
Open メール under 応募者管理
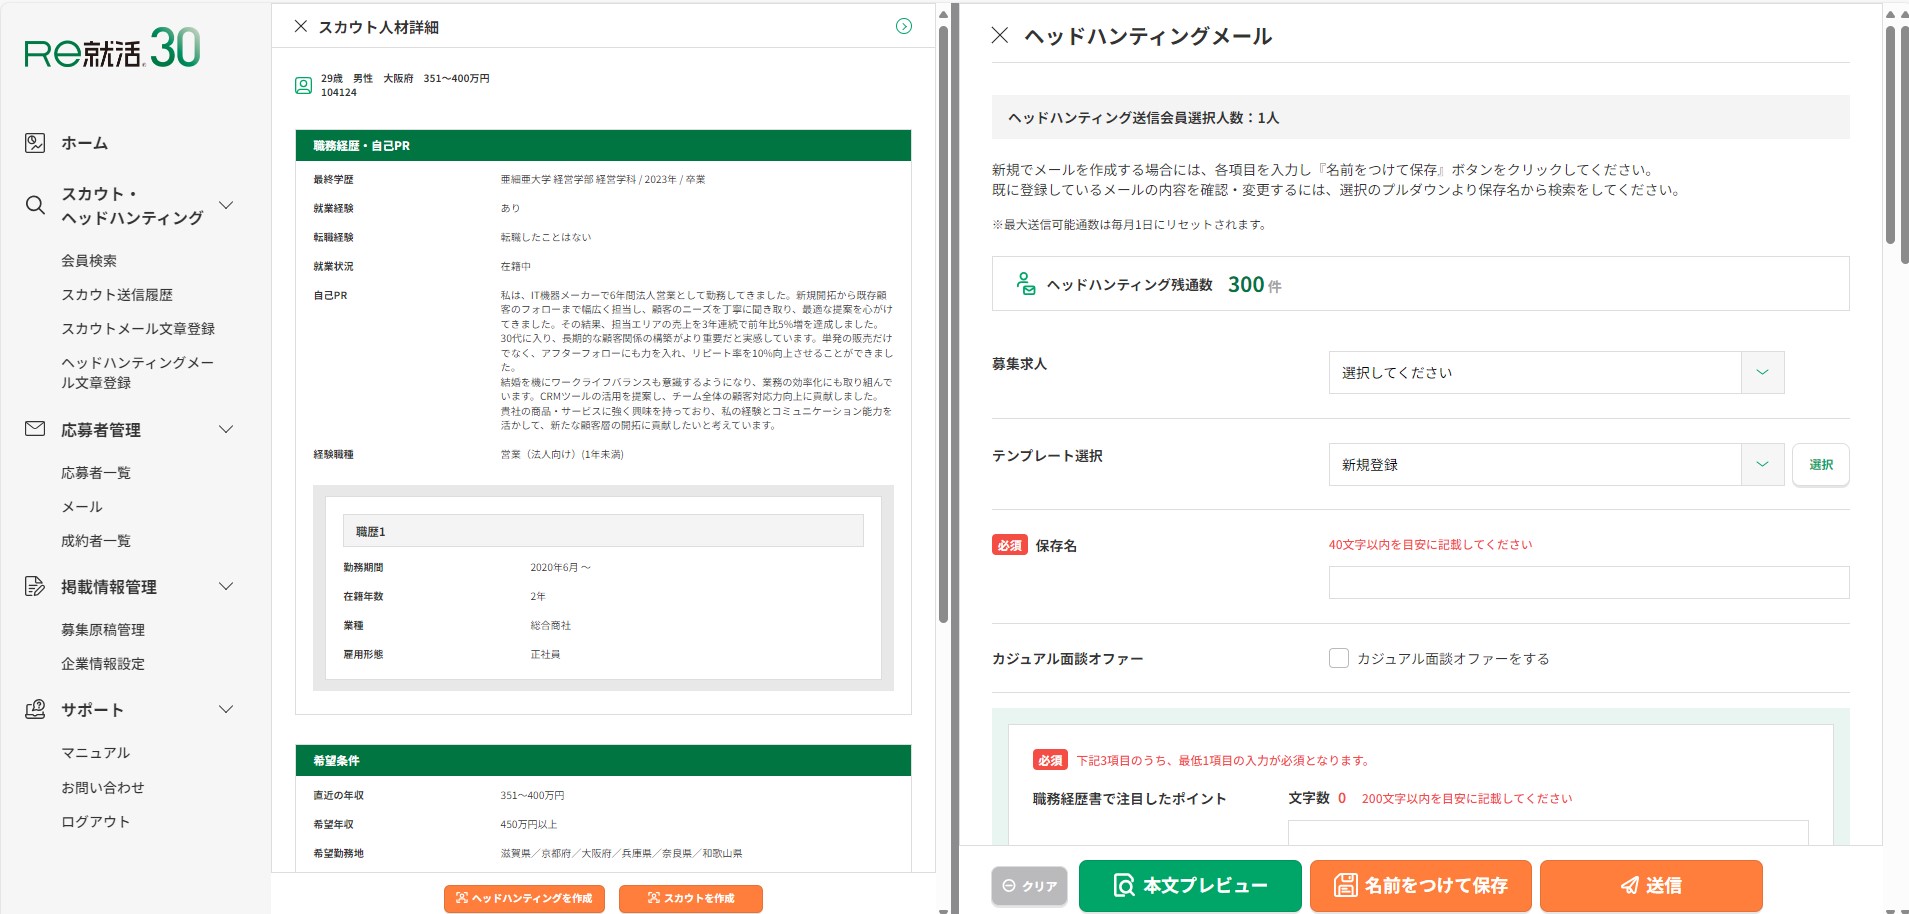(82, 506)
